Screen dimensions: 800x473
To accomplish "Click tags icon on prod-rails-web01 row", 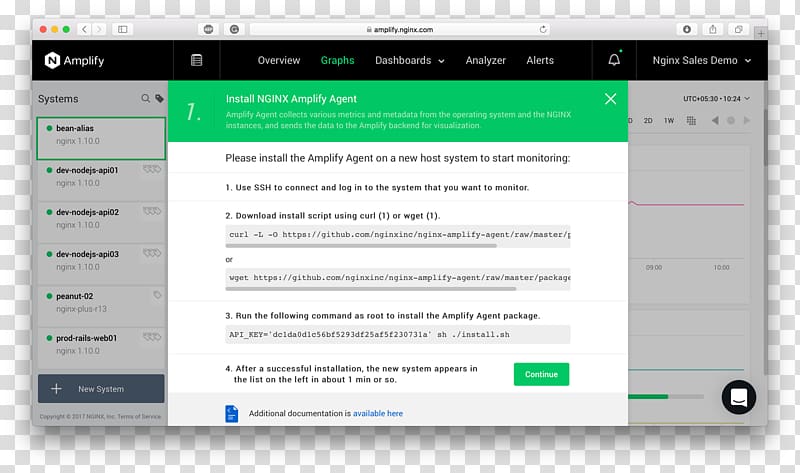I will click(x=152, y=337).
